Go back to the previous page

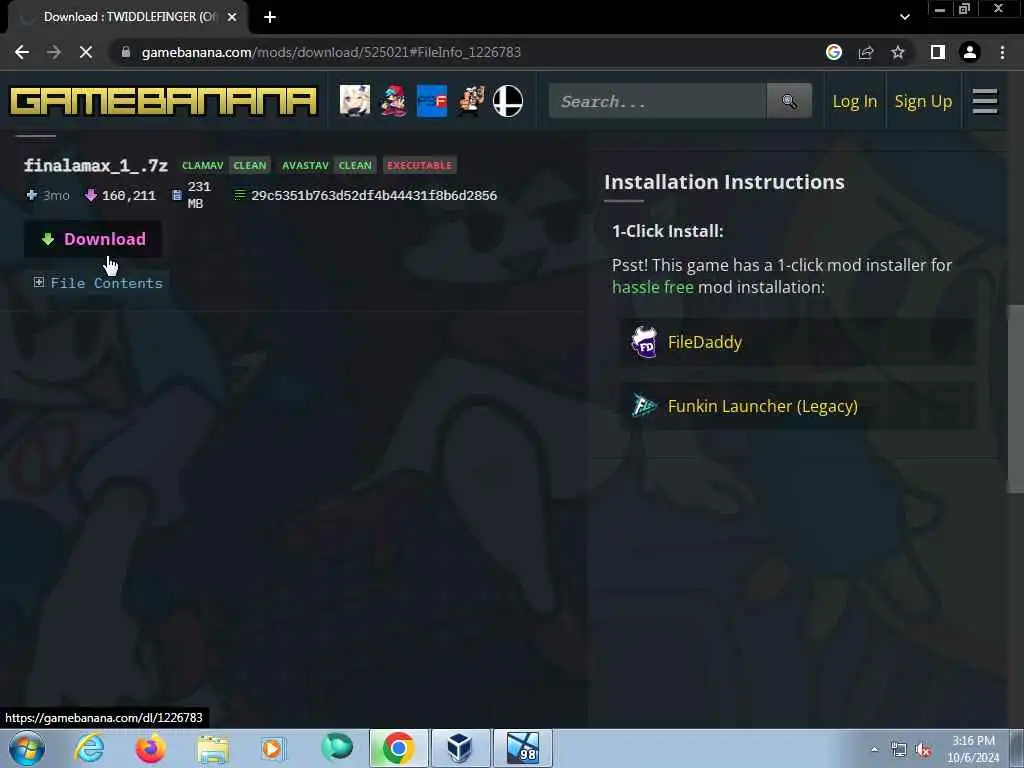[x=22, y=52]
